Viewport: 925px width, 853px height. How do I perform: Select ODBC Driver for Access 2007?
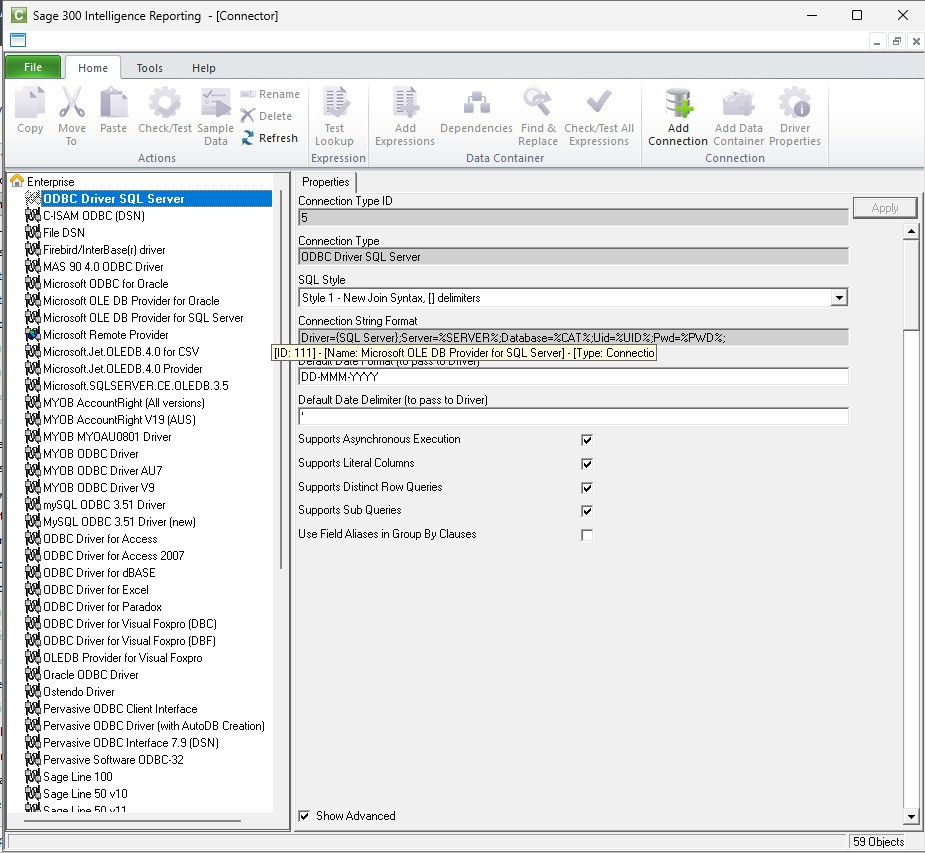pos(114,556)
